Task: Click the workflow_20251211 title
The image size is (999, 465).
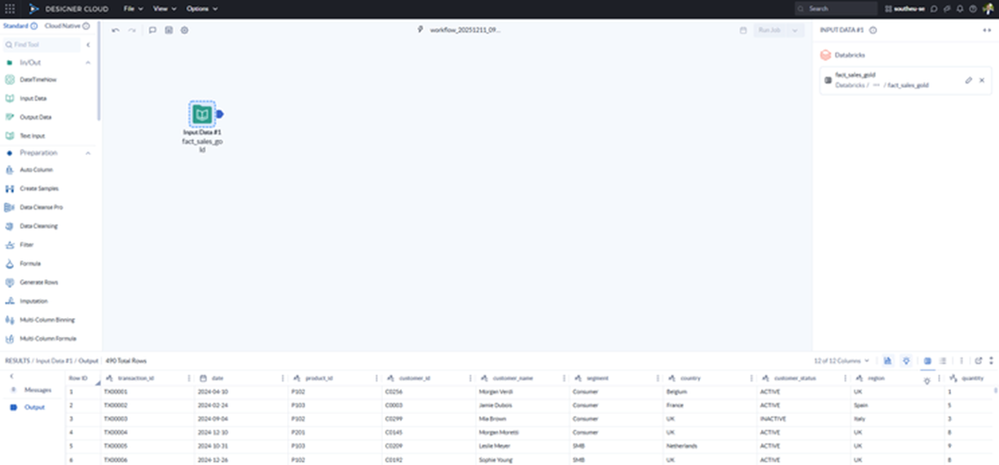Action: (x=465, y=30)
